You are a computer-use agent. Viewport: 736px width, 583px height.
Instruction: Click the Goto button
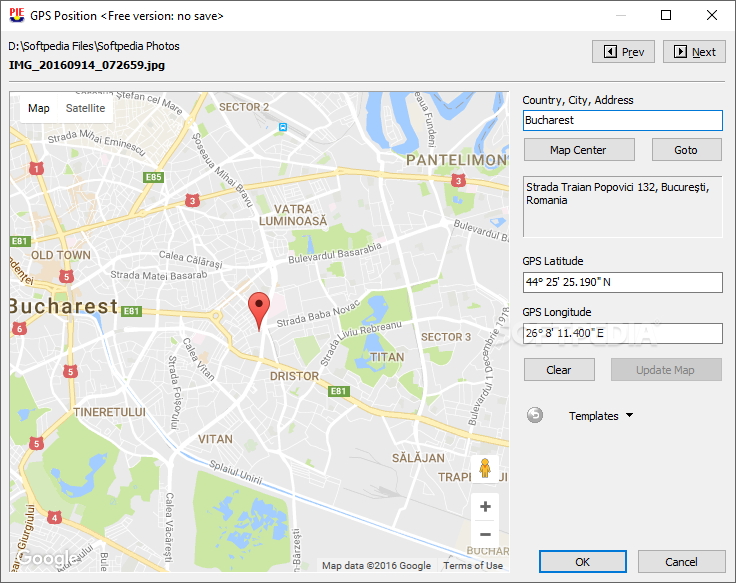click(x=686, y=150)
